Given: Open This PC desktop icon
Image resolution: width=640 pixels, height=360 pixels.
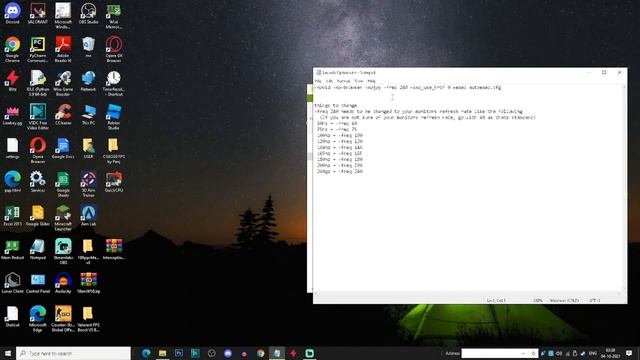Looking at the screenshot, I should pyautogui.click(x=88, y=114).
